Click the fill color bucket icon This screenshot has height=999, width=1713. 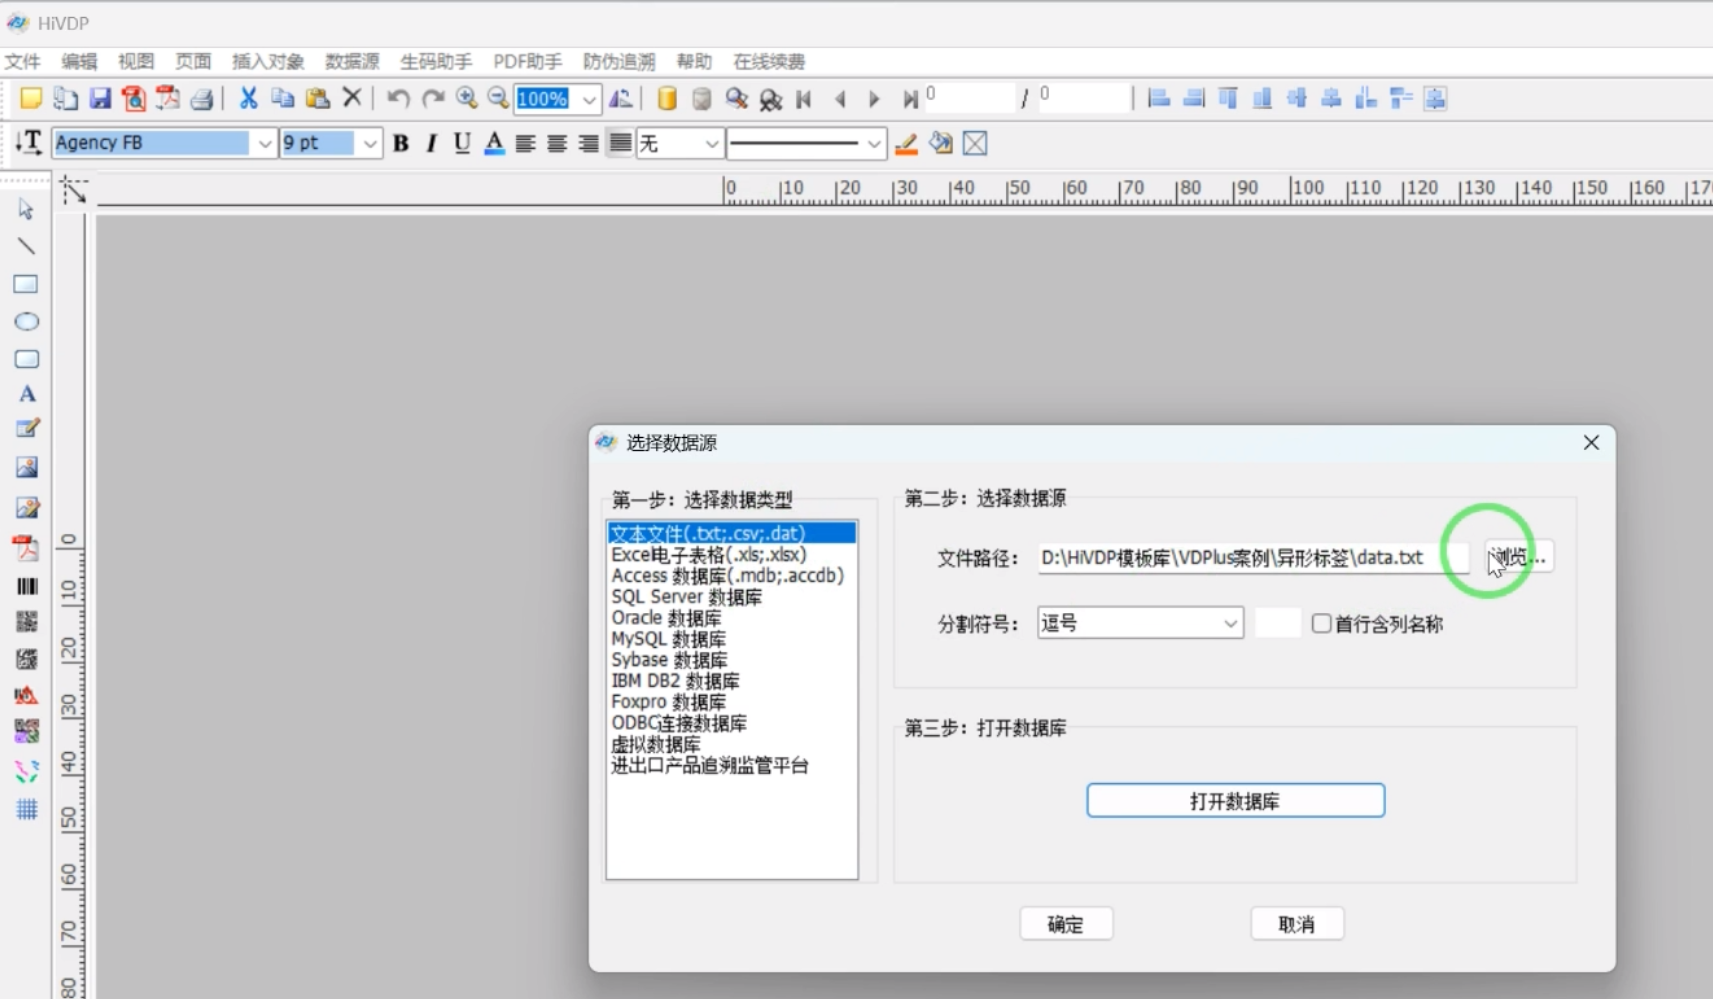coord(940,143)
